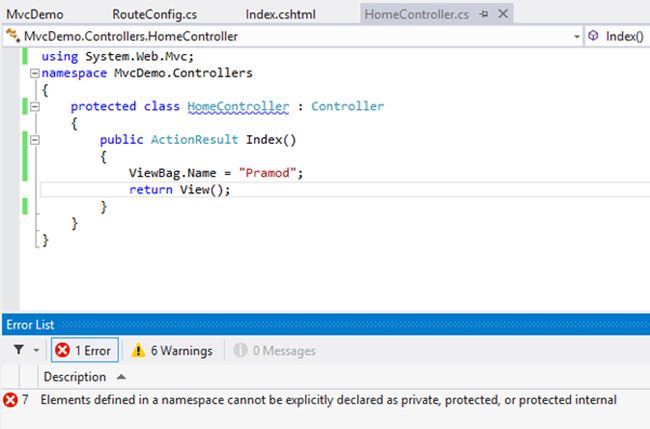Image resolution: width=650 pixels, height=429 pixels.
Task: Collapse the Index() method block
Action: pyautogui.click(x=35, y=140)
